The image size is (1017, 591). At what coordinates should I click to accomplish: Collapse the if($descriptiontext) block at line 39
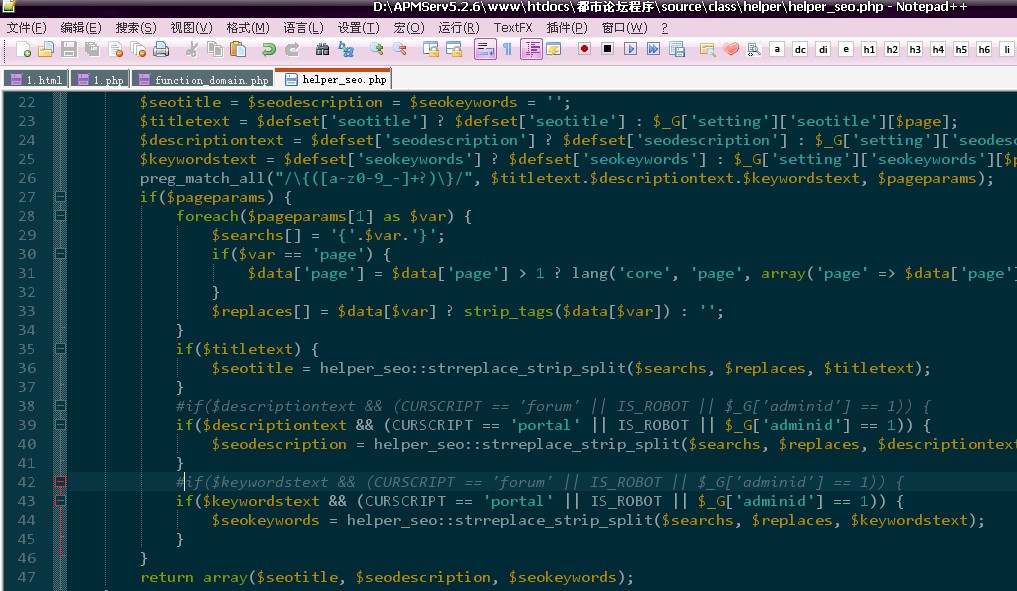(x=60, y=425)
